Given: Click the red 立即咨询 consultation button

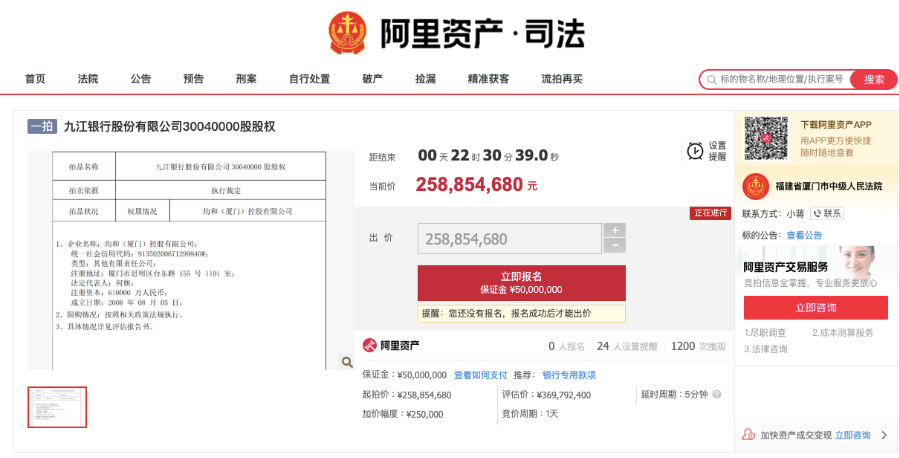Looking at the screenshot, I should [815, 308].
